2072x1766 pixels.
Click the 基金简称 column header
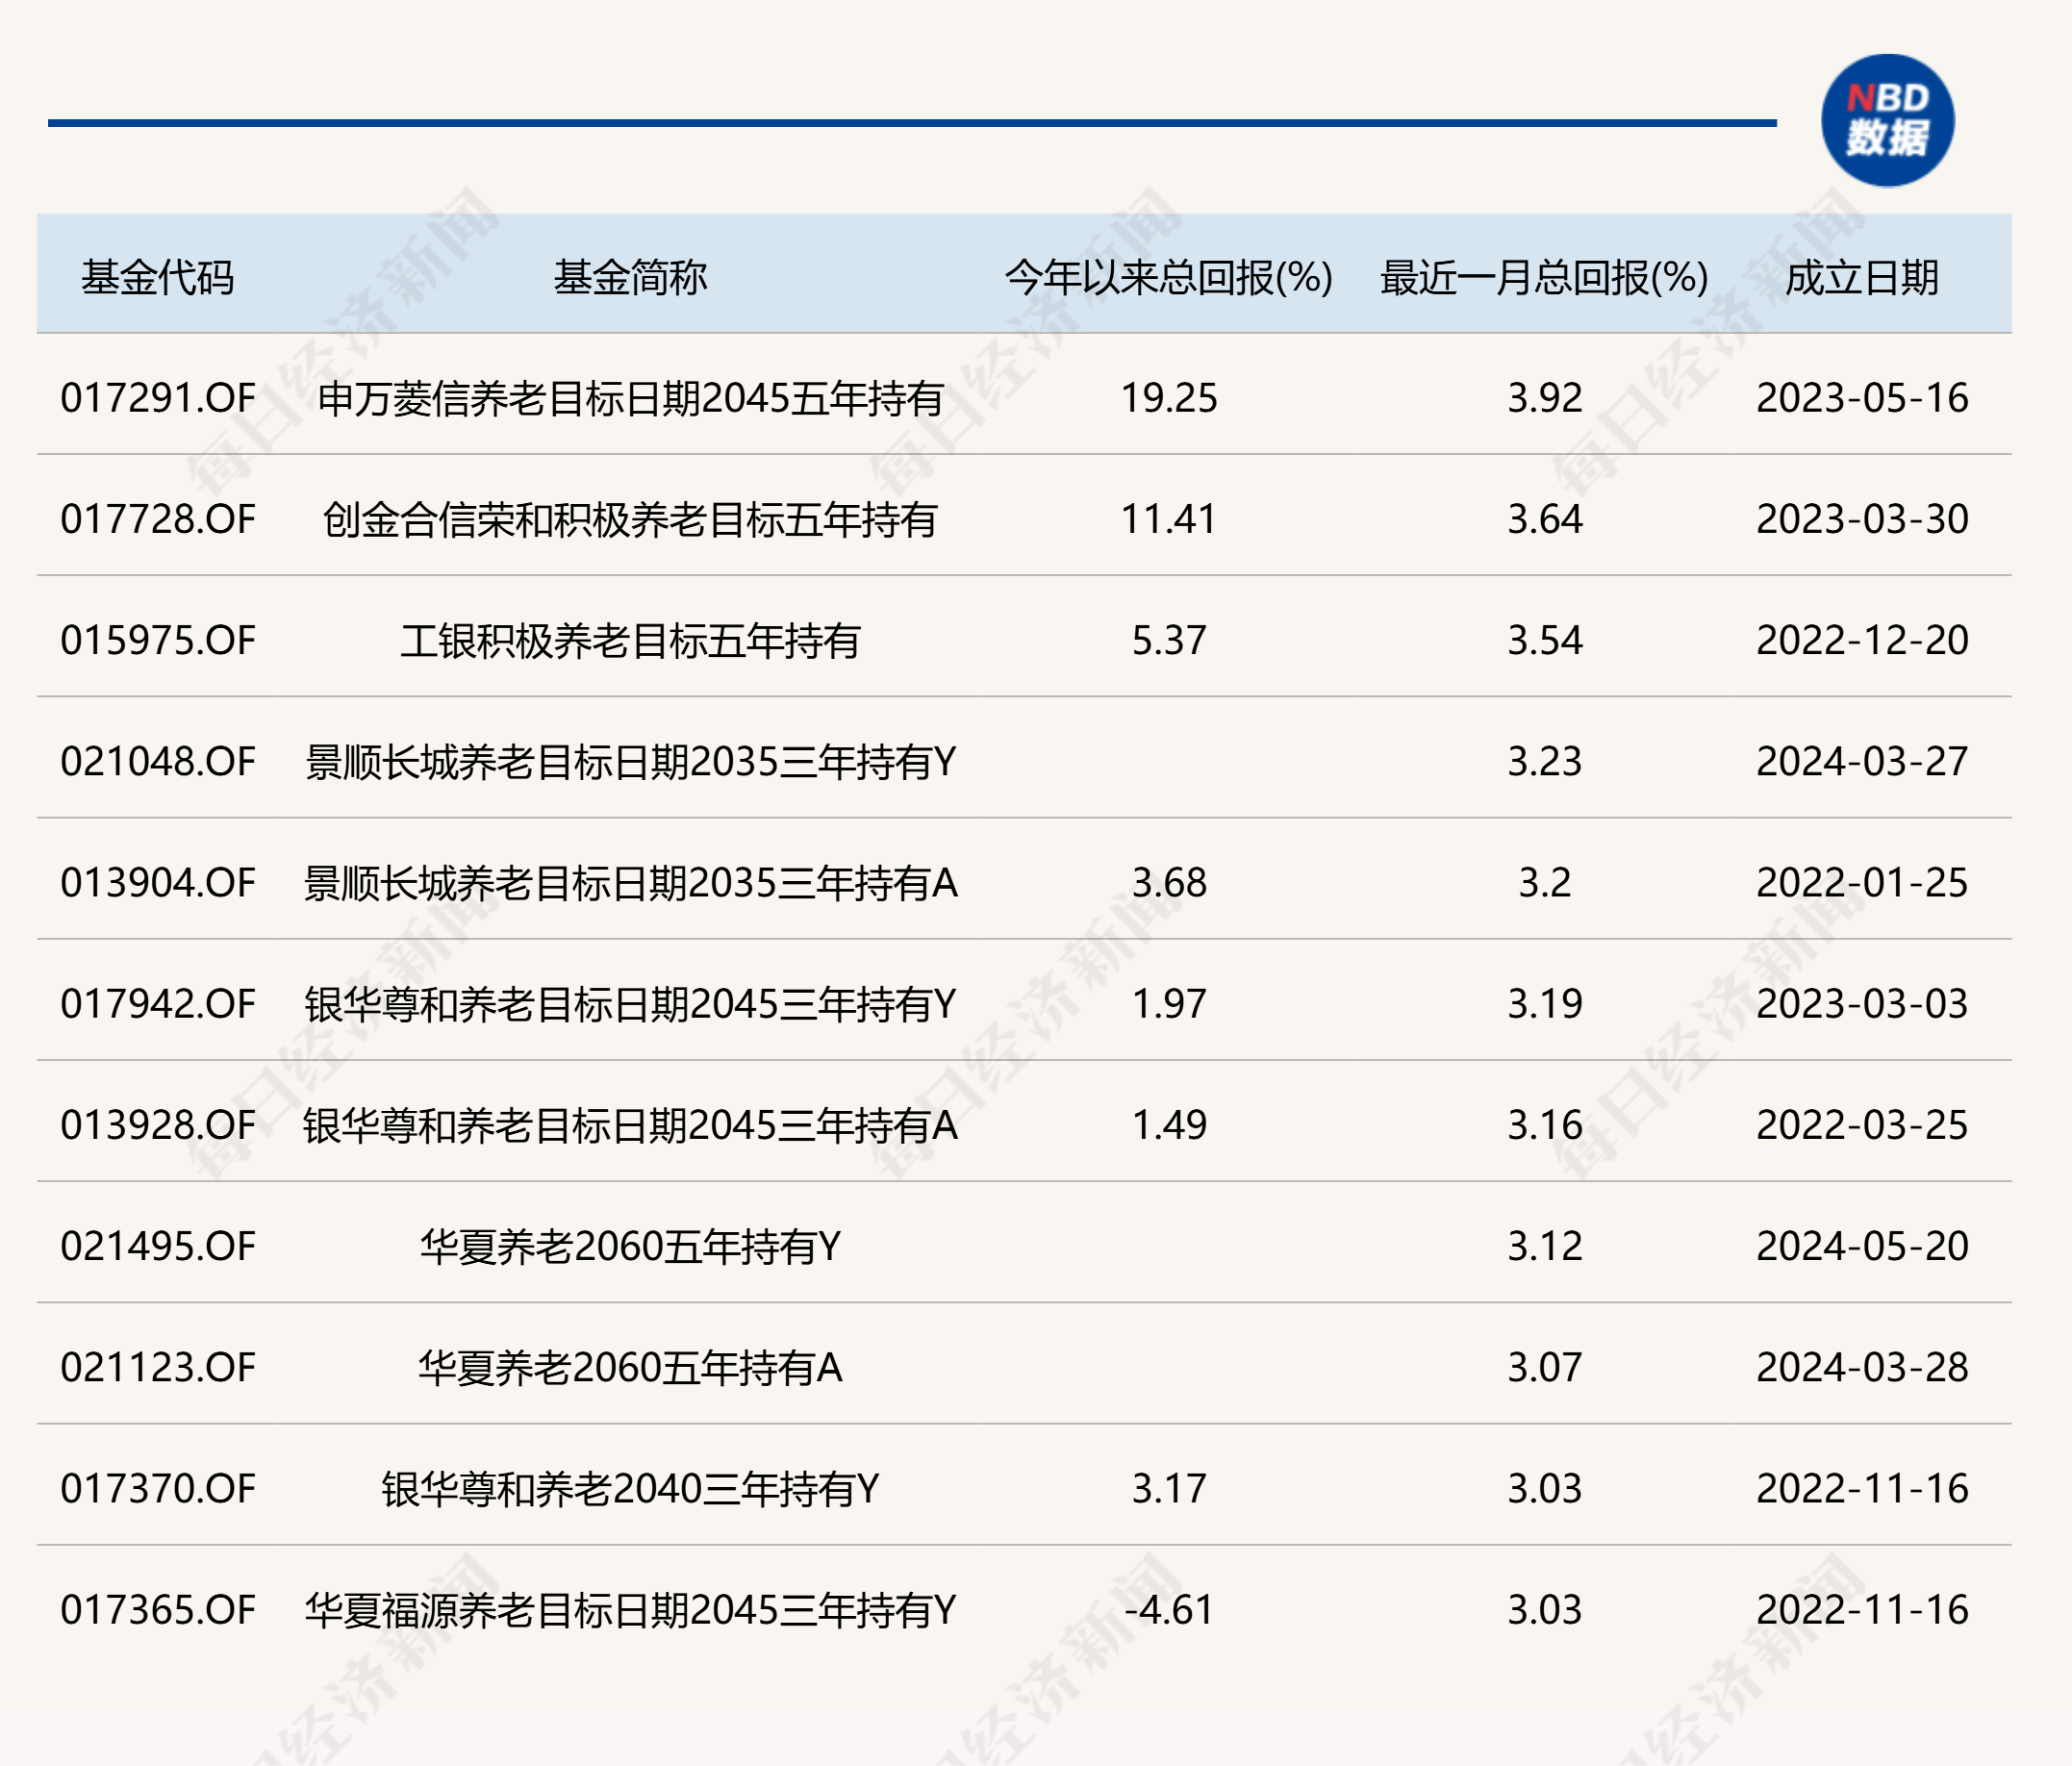[x=630, y=278]
